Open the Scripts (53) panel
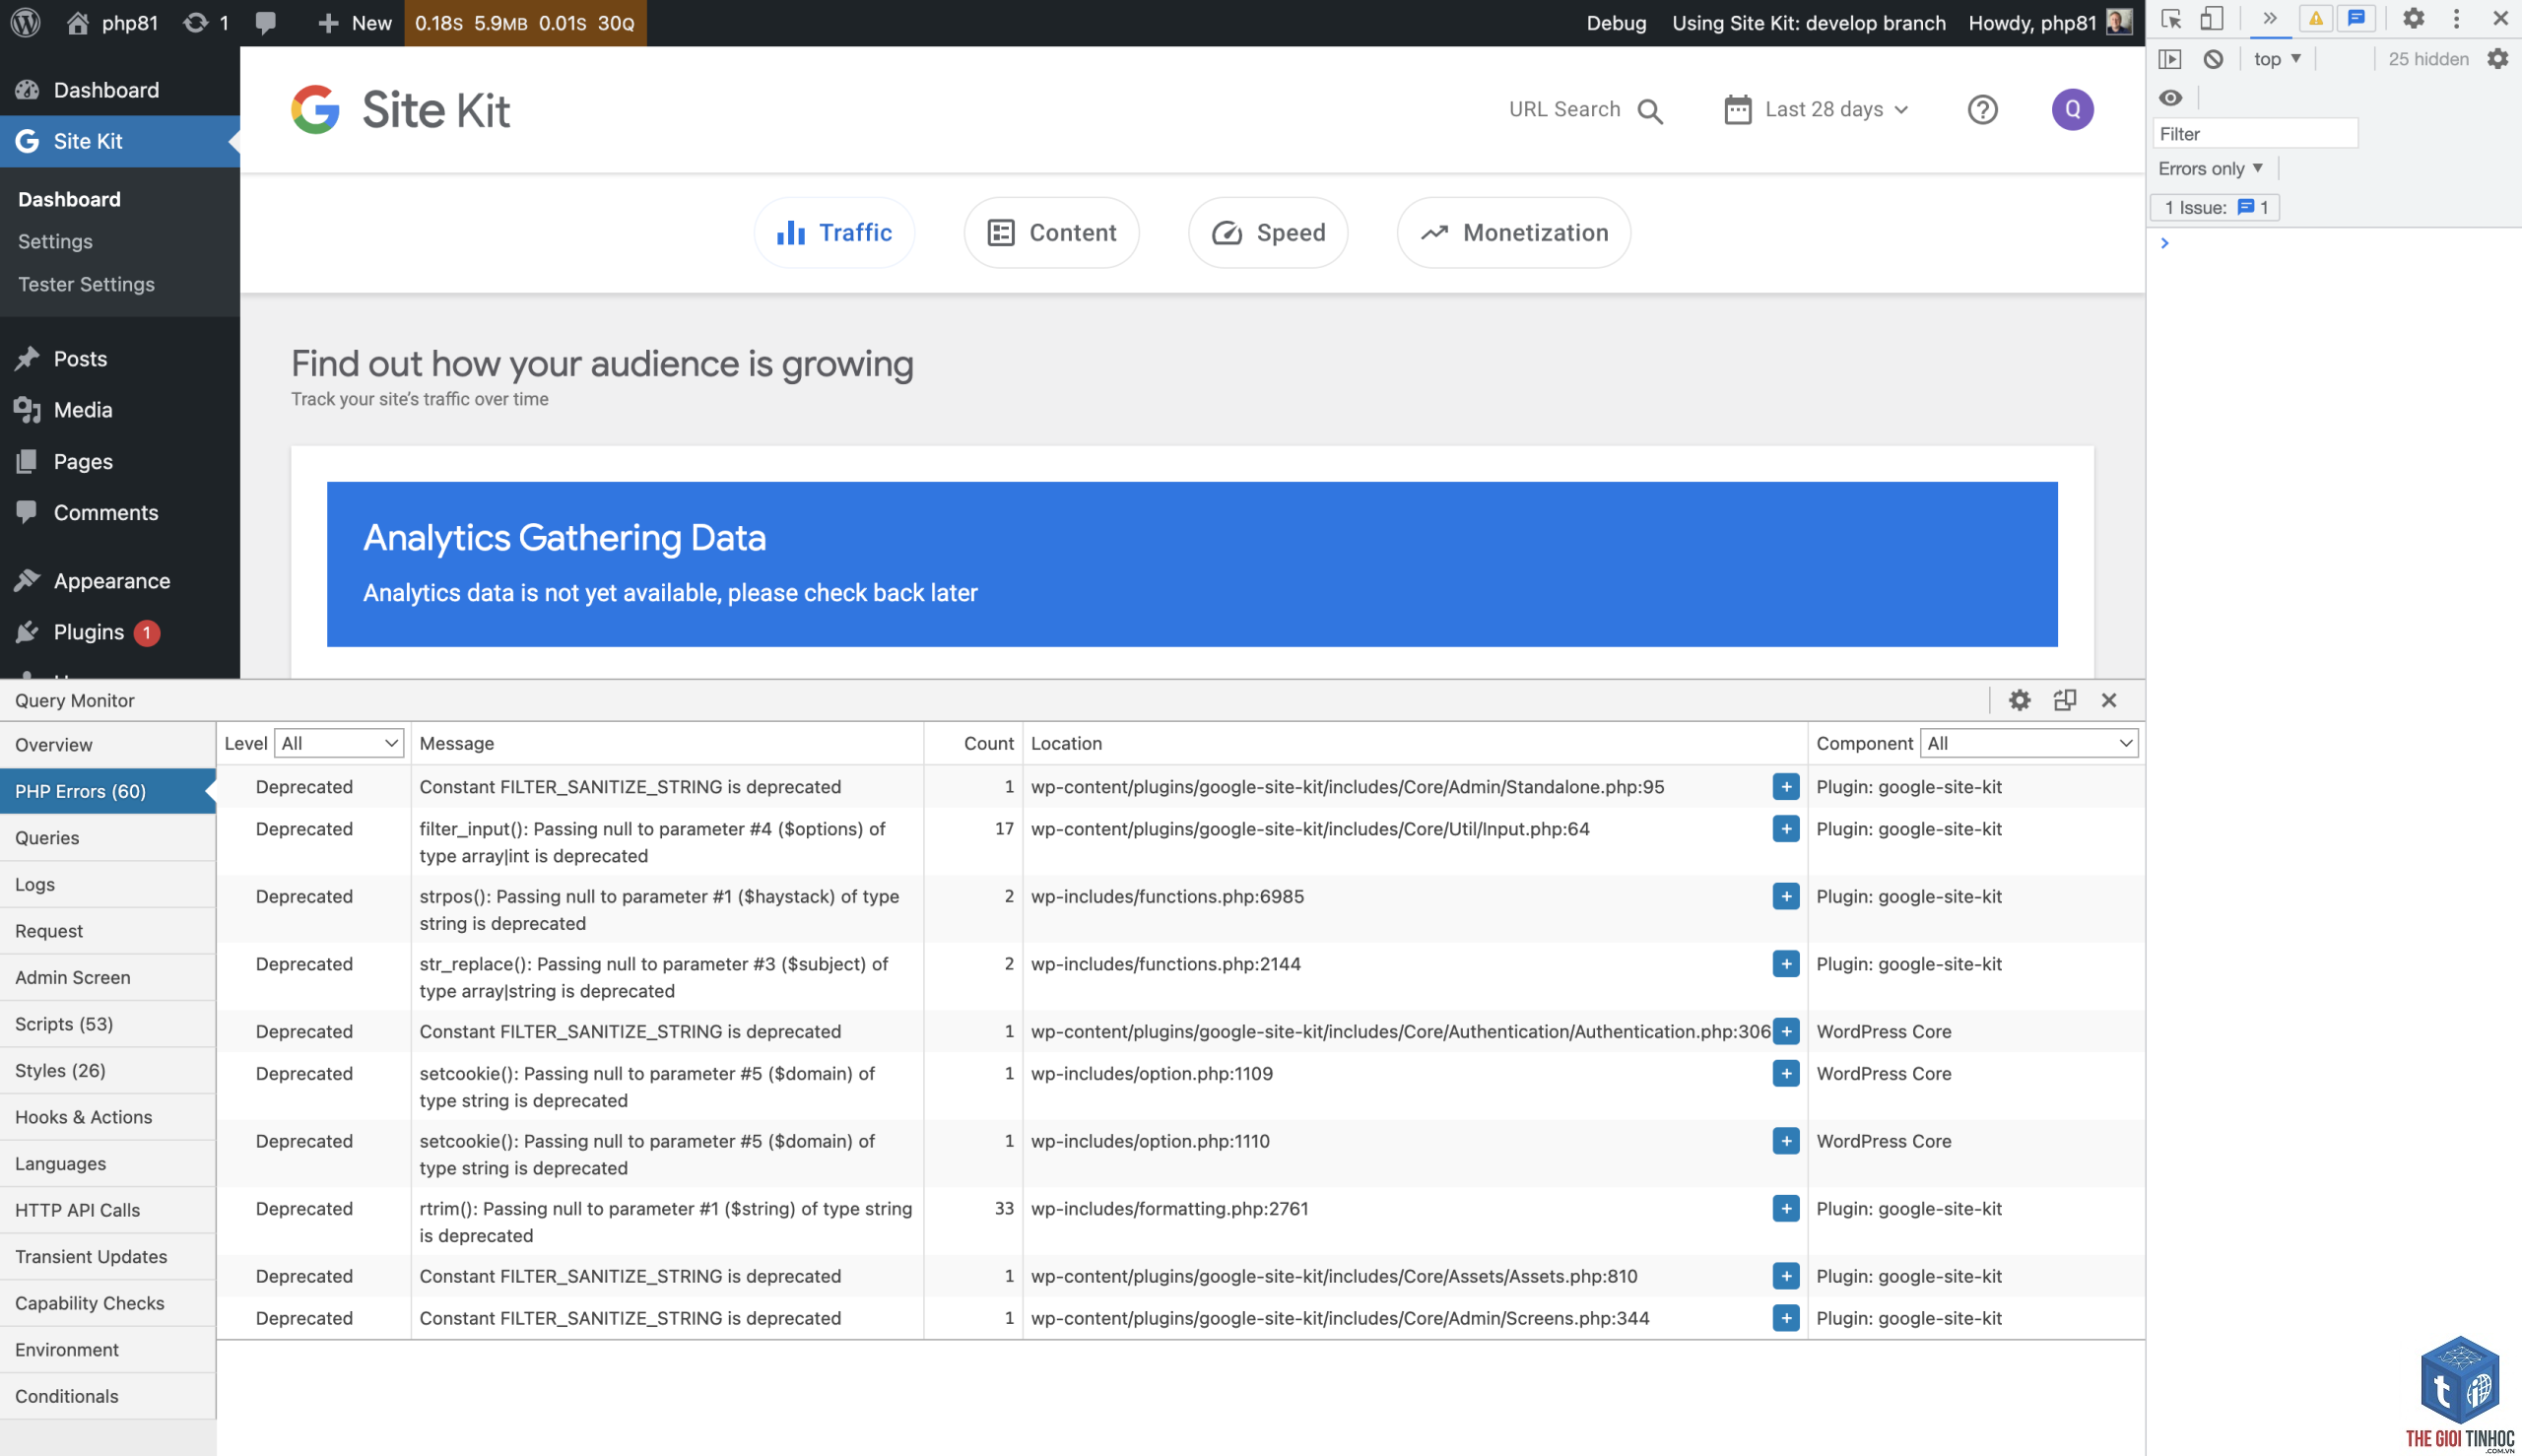Viewport: 2522px width, 1456px height. [x=107, y=1023]
